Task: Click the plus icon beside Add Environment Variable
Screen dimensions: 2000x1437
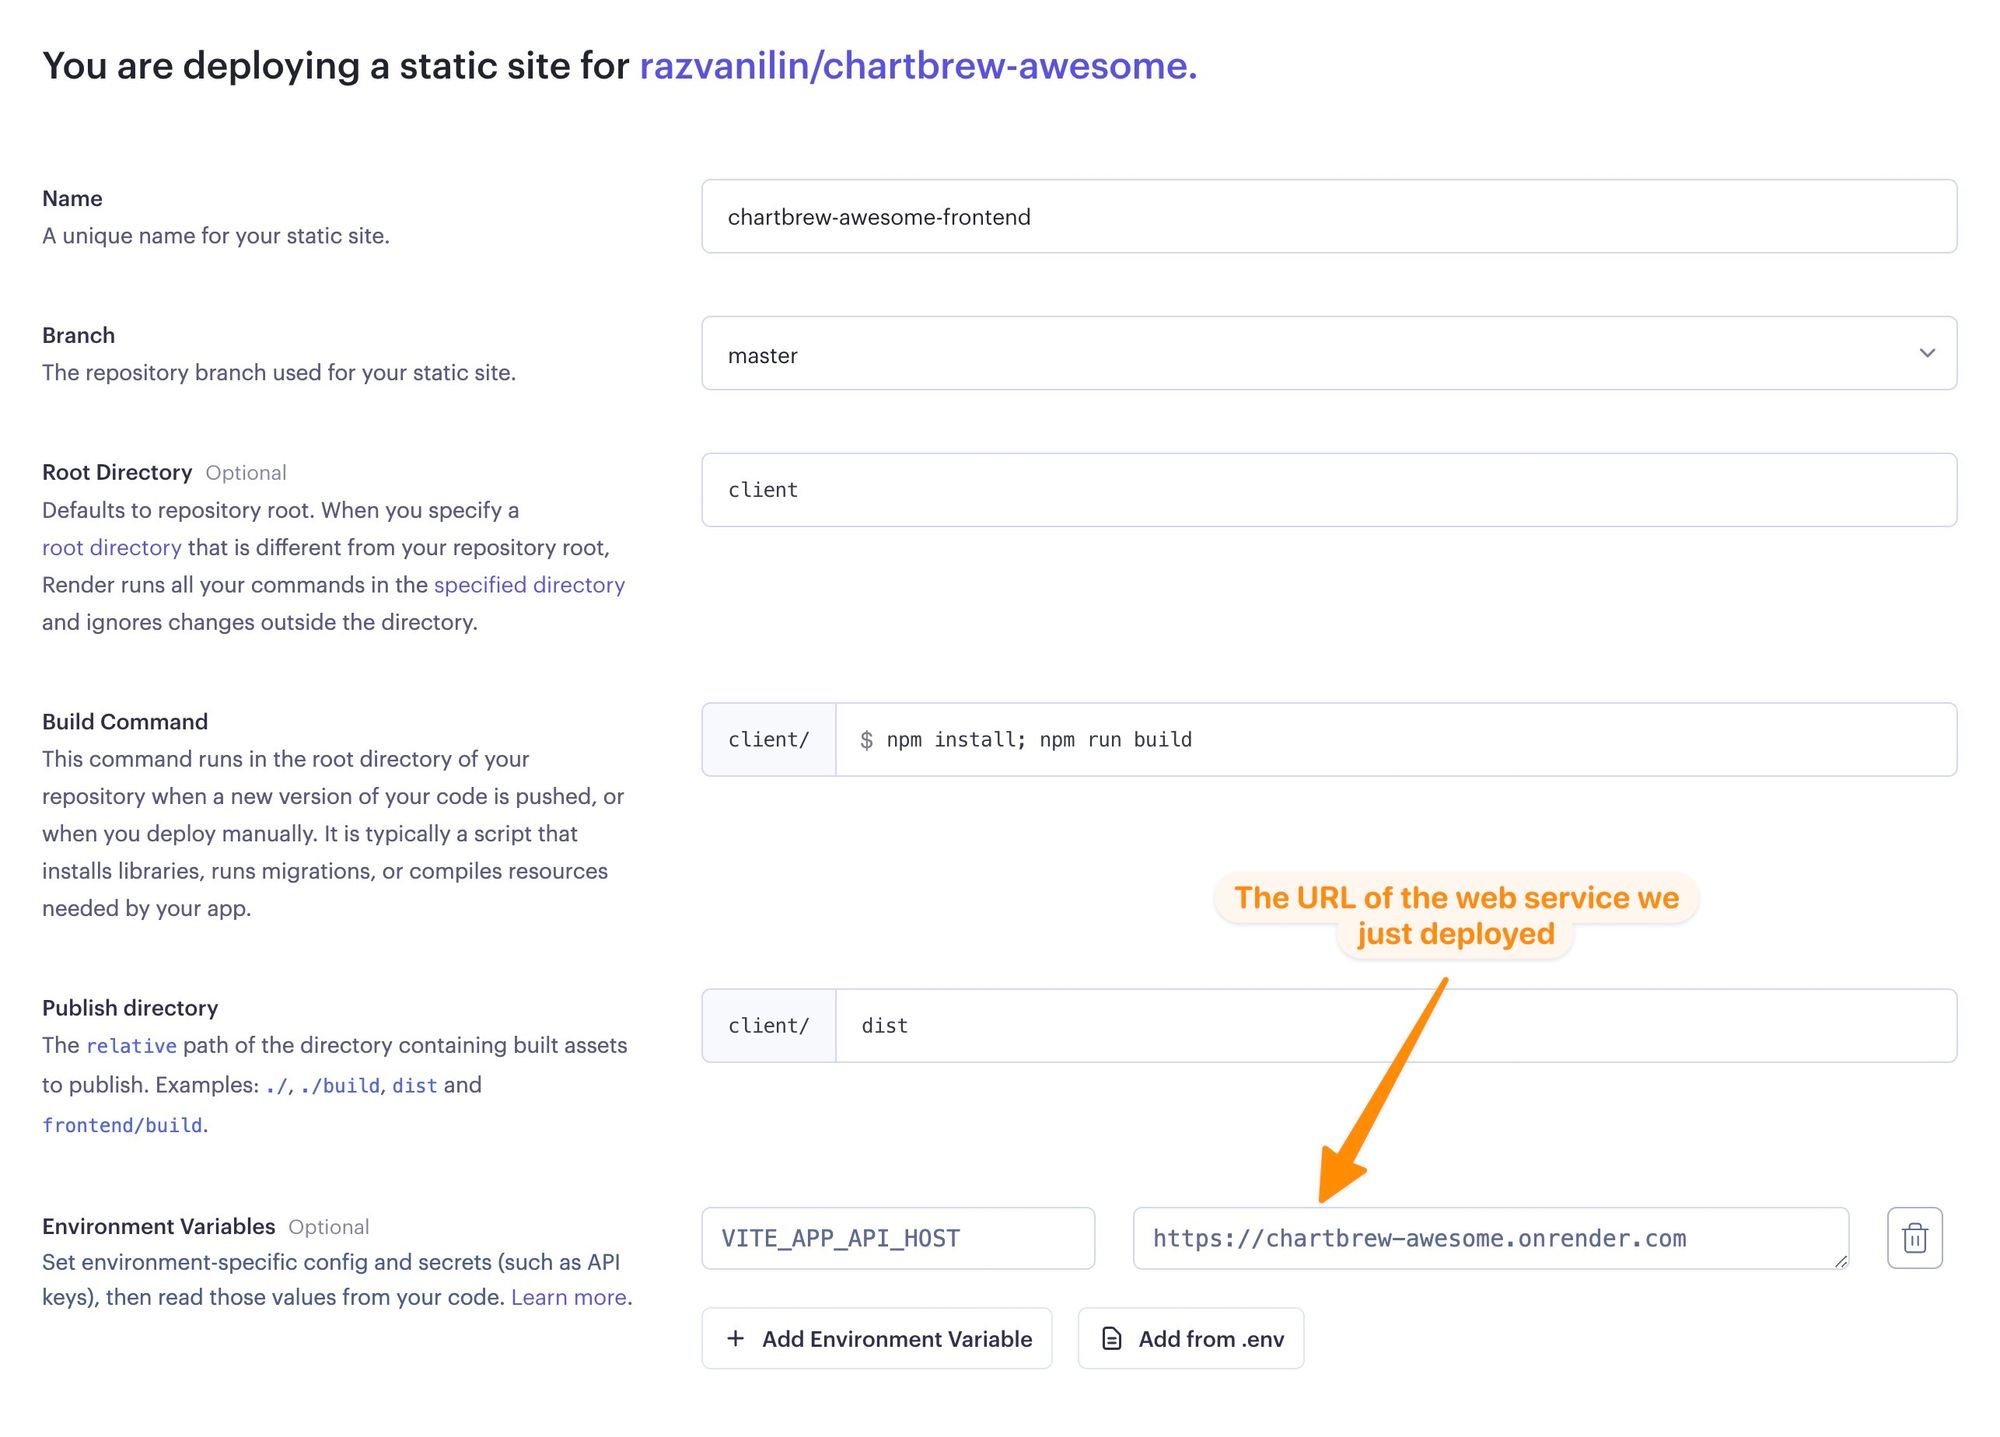Action: click(736, 1338)
